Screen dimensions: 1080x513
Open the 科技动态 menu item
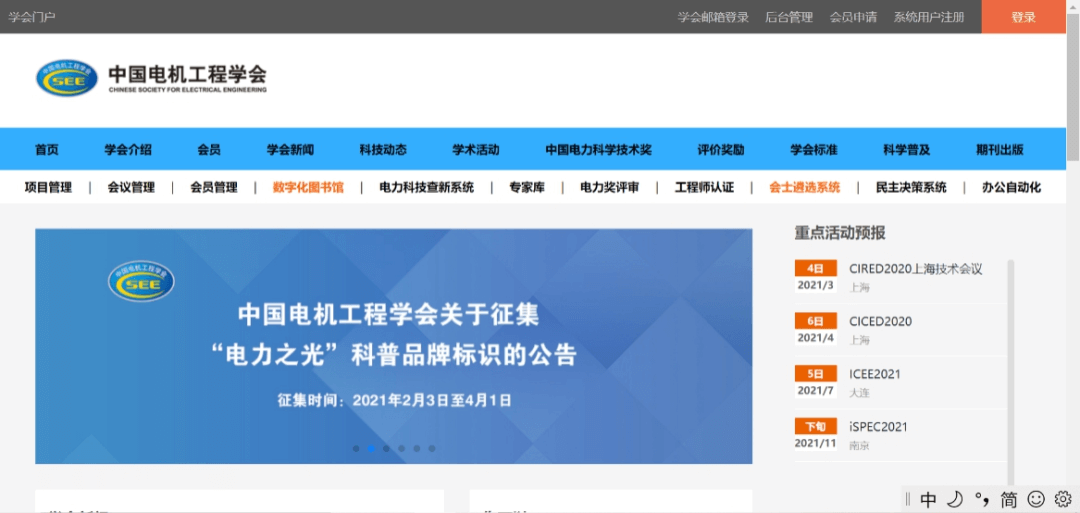point(383,149)
